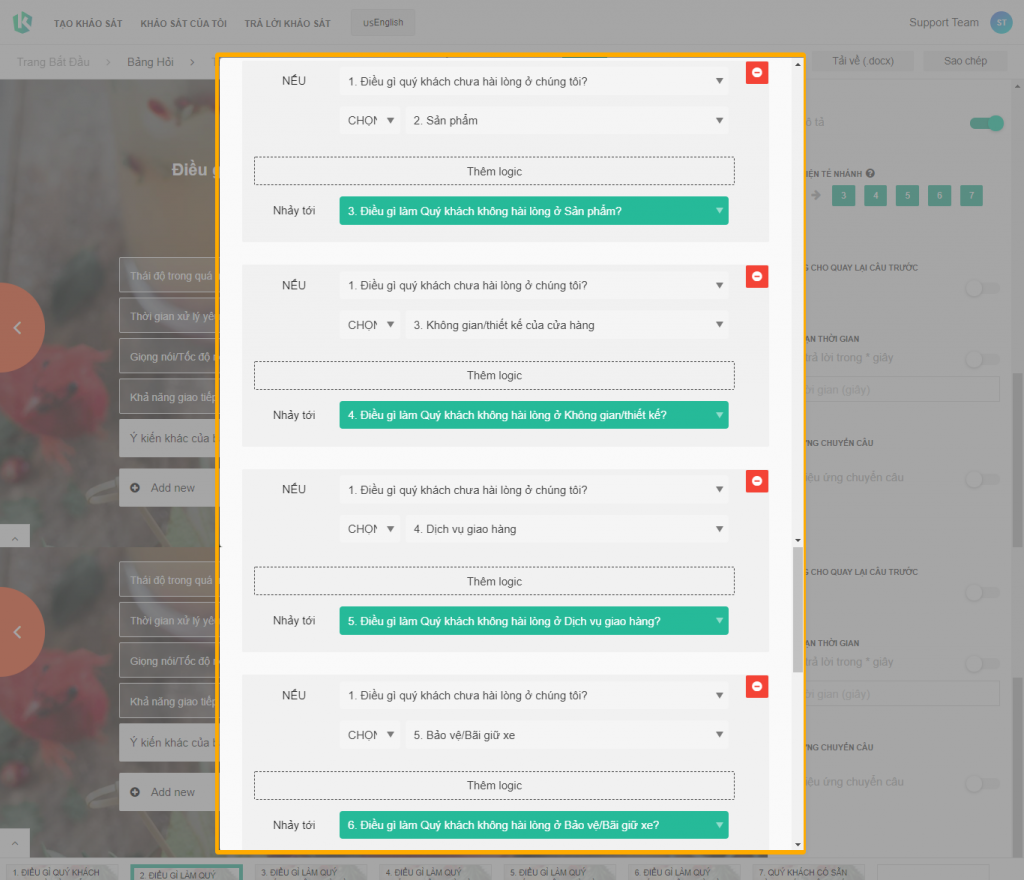Open tab 1. Điều gì quý khách
The image size is (1024, 880).
62,872
